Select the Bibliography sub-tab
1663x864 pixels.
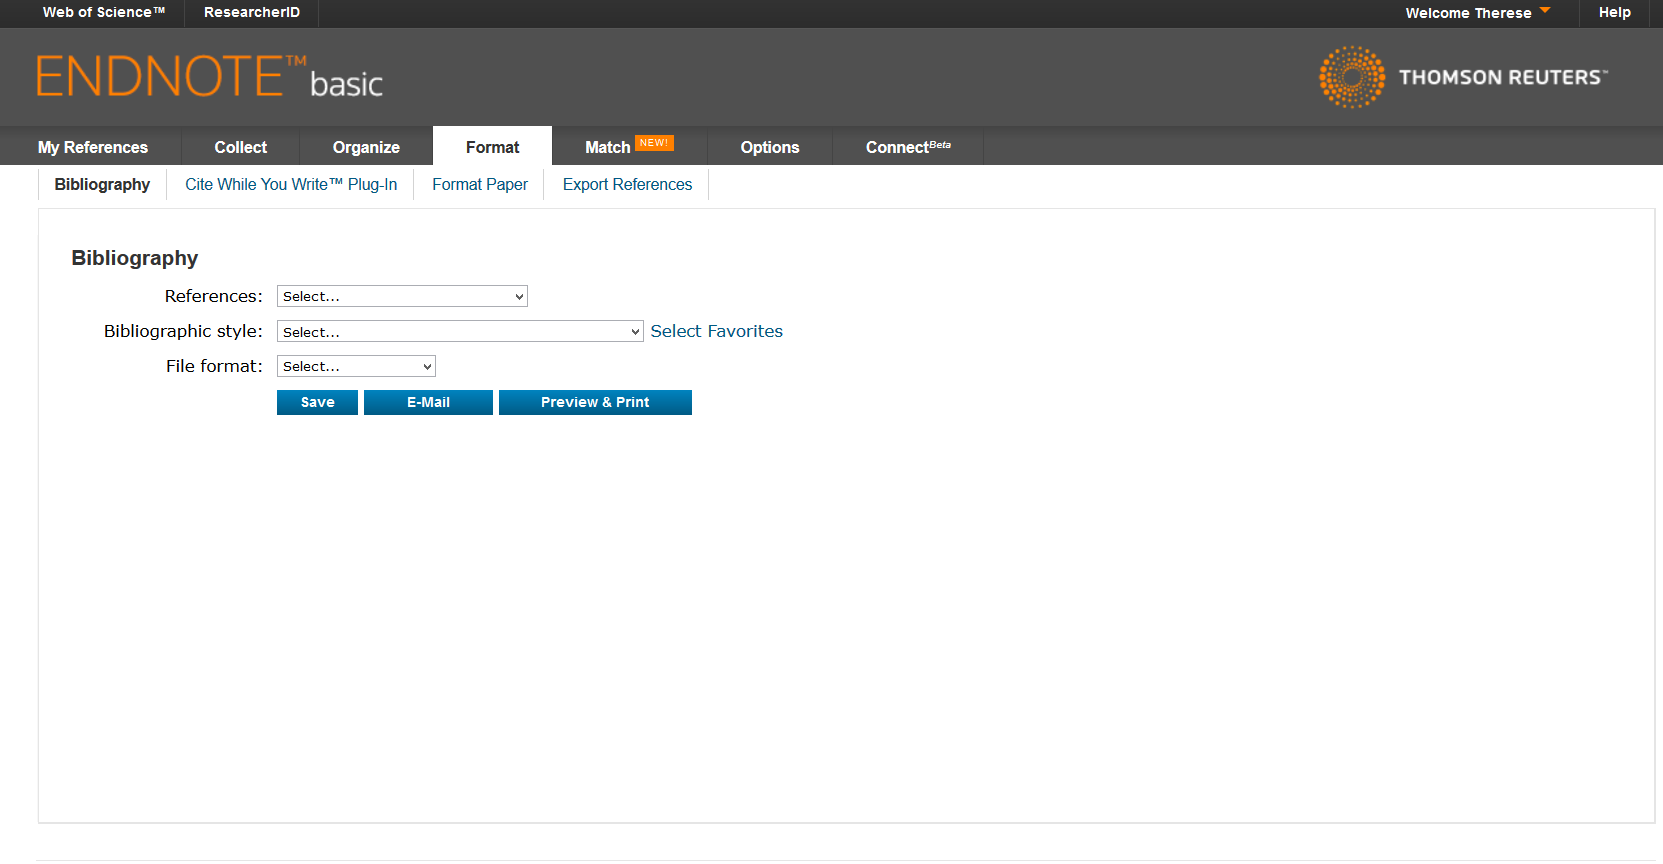click(x=102, y=184)
